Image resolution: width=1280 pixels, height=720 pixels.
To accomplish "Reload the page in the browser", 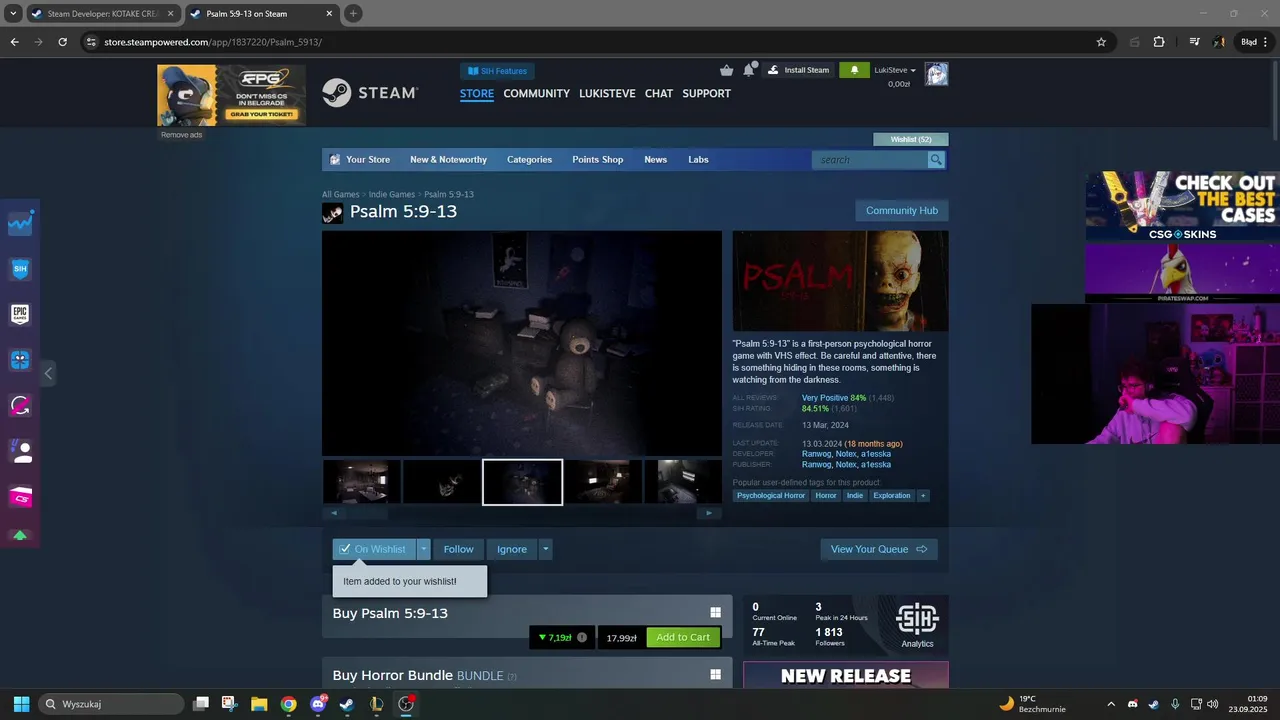I will click(63, 42).
